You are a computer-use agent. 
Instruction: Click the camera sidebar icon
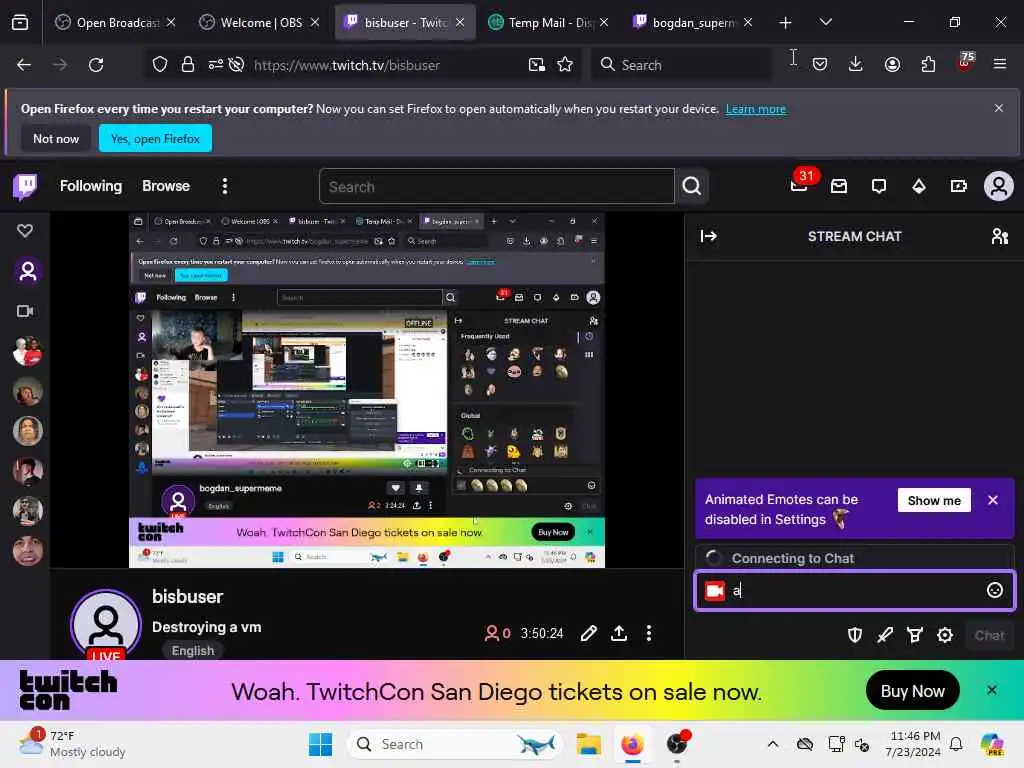25,311
